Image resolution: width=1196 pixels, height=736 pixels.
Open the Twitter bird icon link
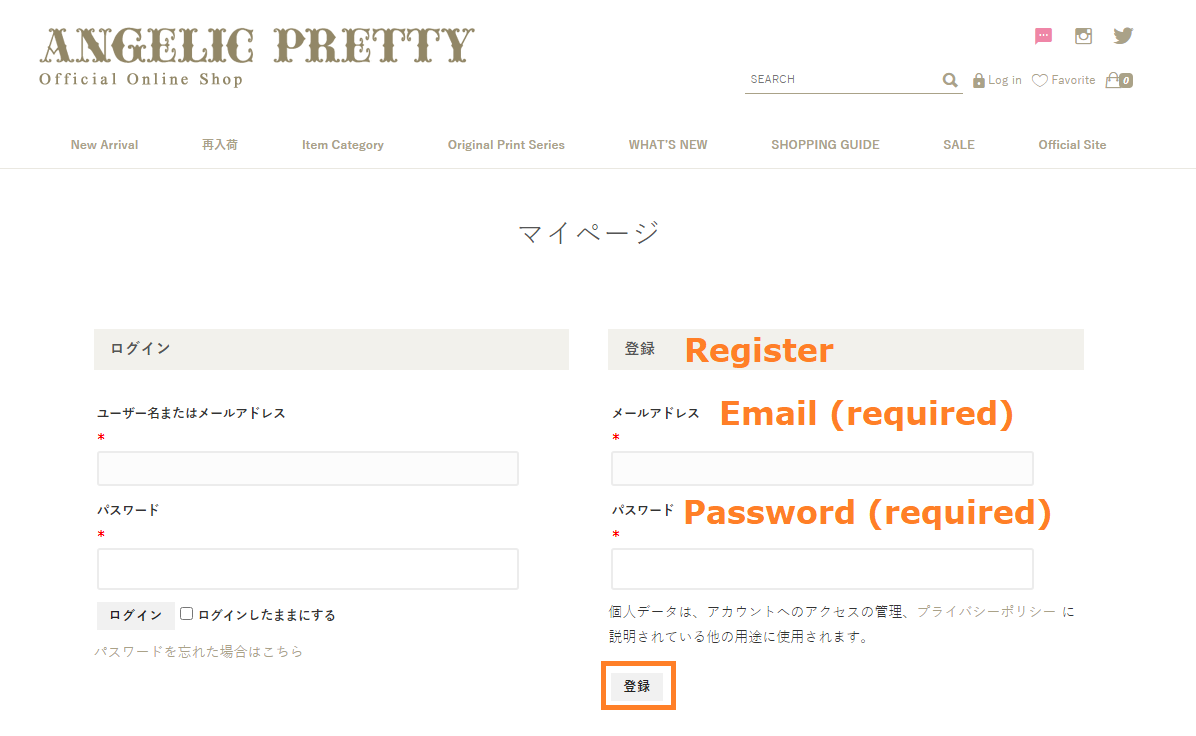1123,36
